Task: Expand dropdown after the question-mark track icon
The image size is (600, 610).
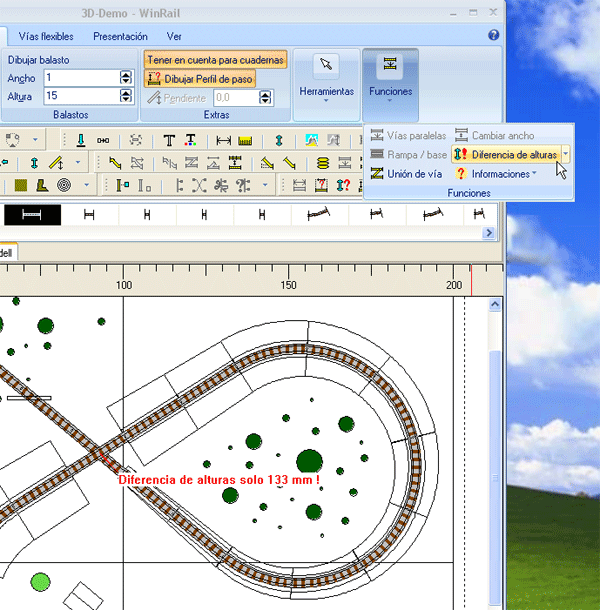Action: click(x=265, y=185)
